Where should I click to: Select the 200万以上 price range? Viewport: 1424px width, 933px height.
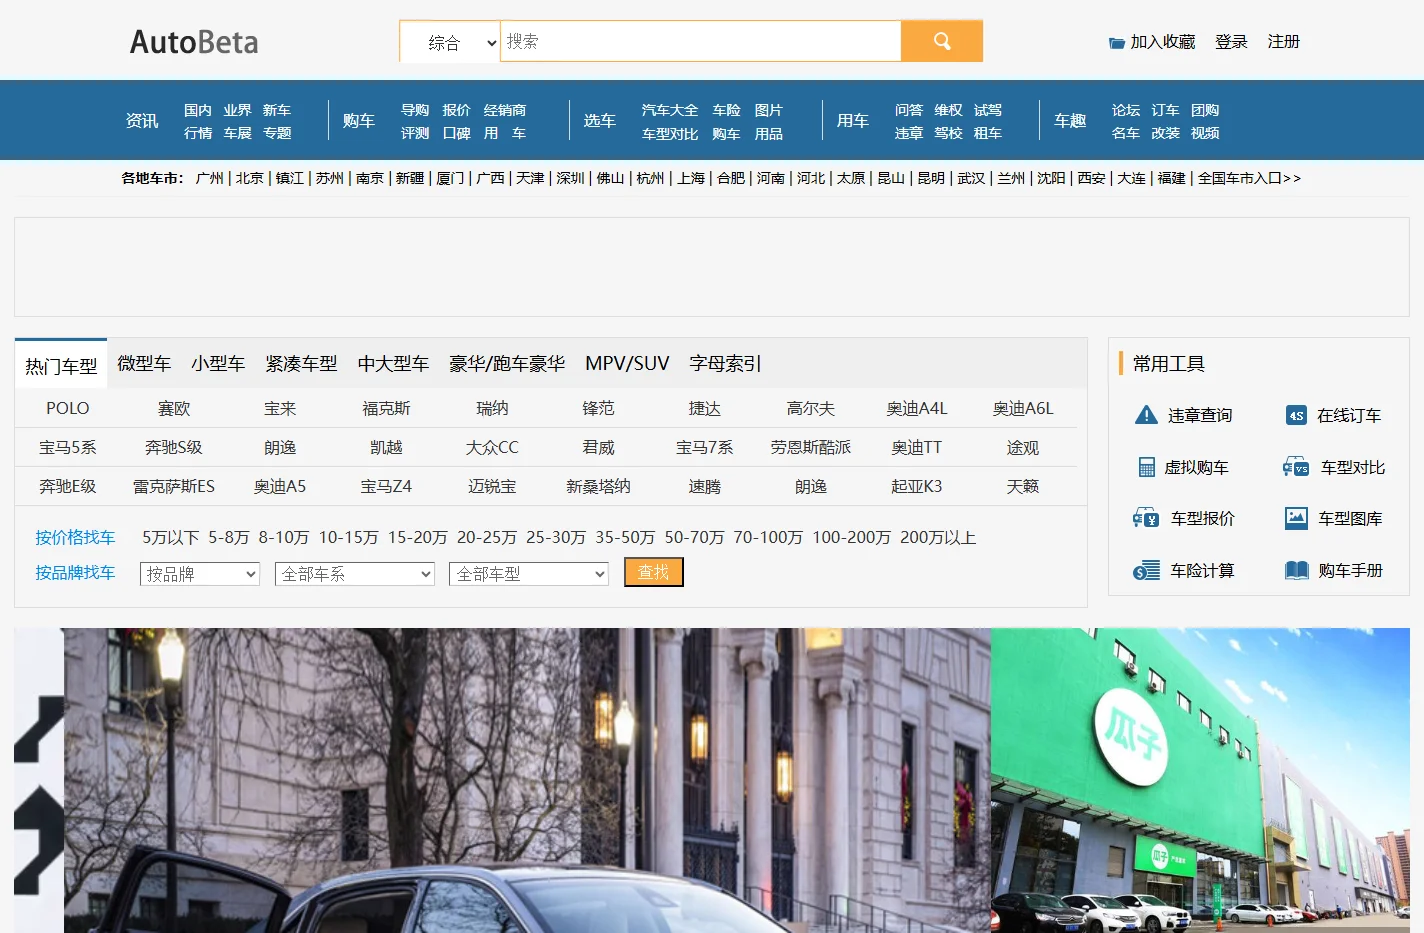pos(938,537)
